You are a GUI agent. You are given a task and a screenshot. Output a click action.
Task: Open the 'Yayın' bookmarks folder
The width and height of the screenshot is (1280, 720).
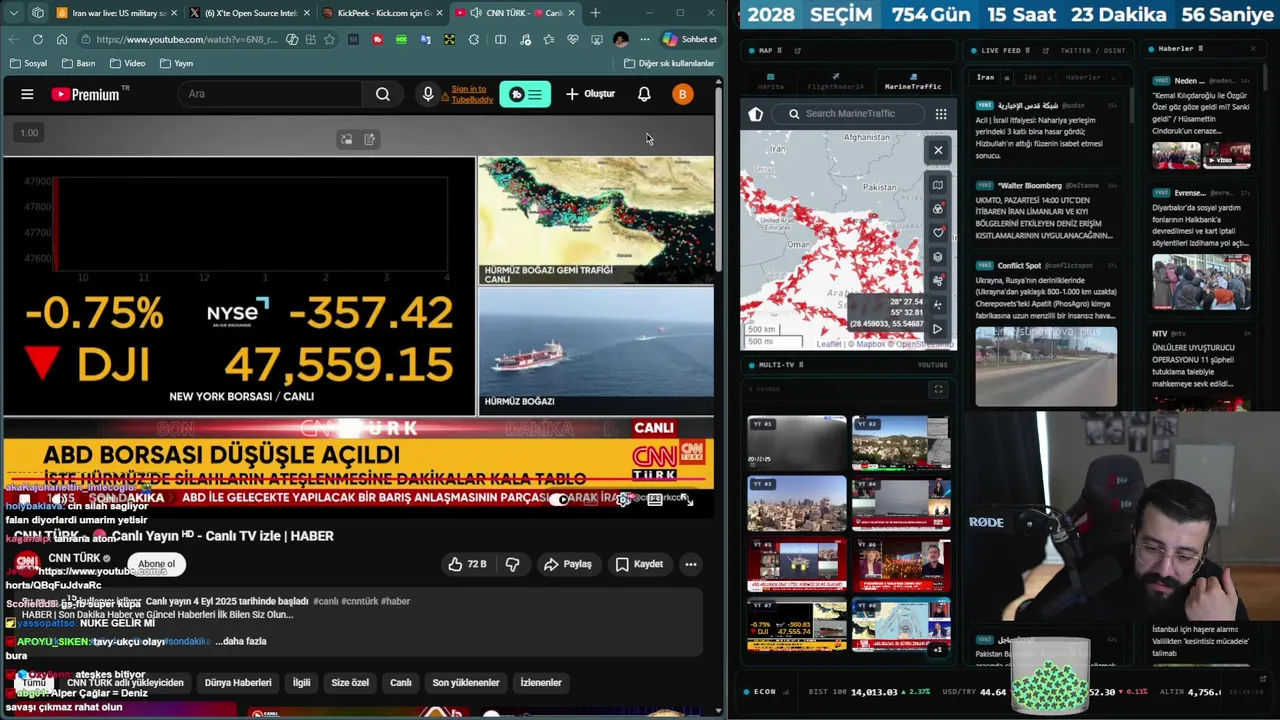point(176,63)
